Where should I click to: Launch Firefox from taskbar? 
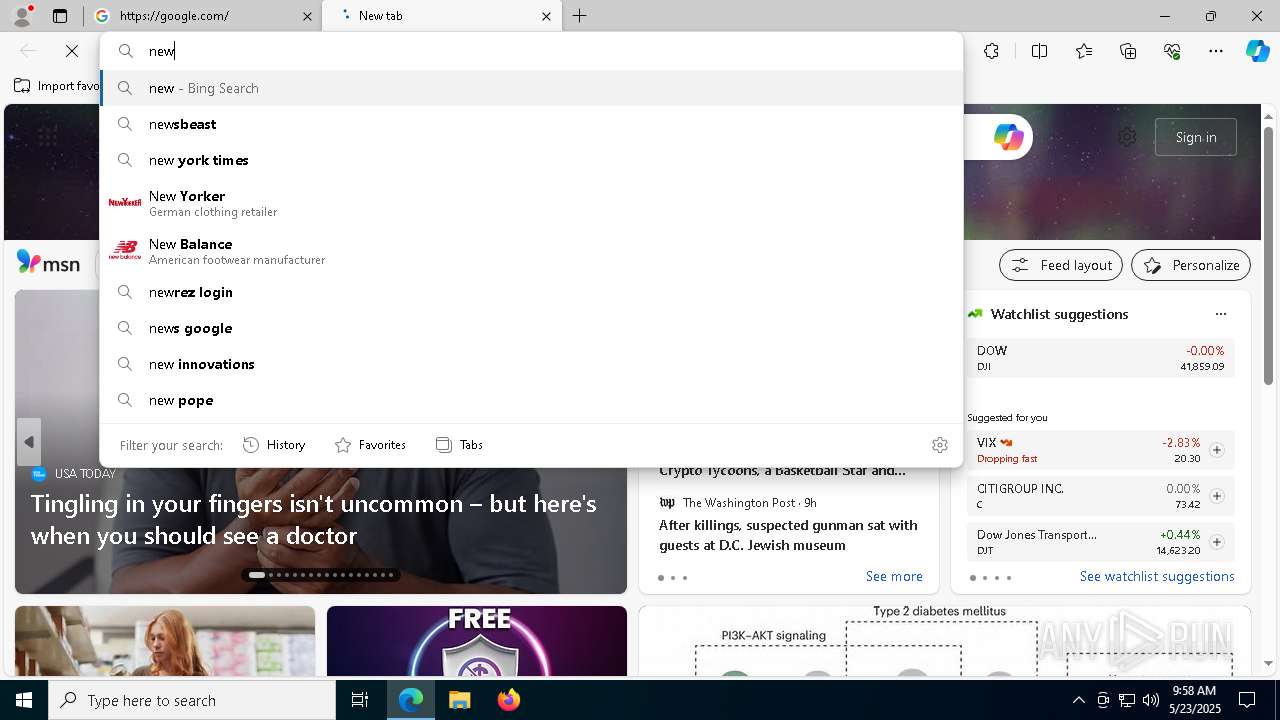click(508, 700)
